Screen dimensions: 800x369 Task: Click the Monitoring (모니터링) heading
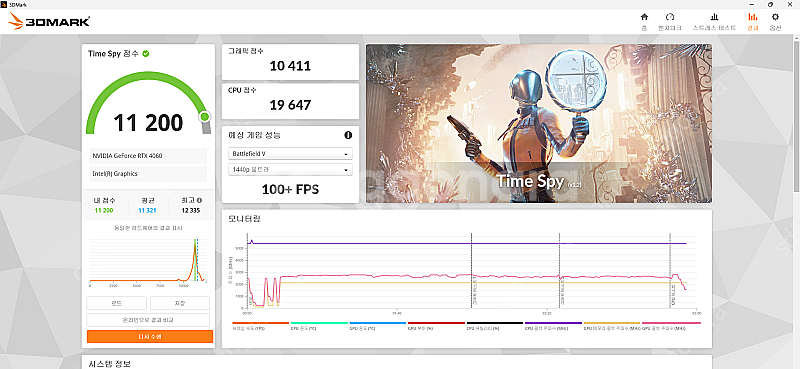click(244, 219)
